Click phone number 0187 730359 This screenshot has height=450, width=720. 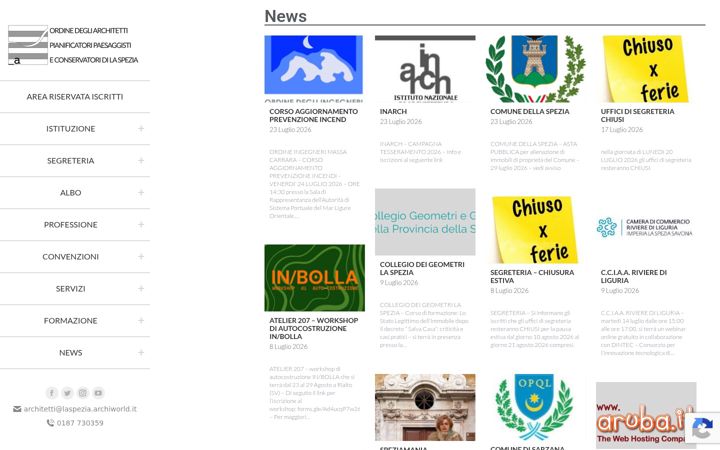80,423
